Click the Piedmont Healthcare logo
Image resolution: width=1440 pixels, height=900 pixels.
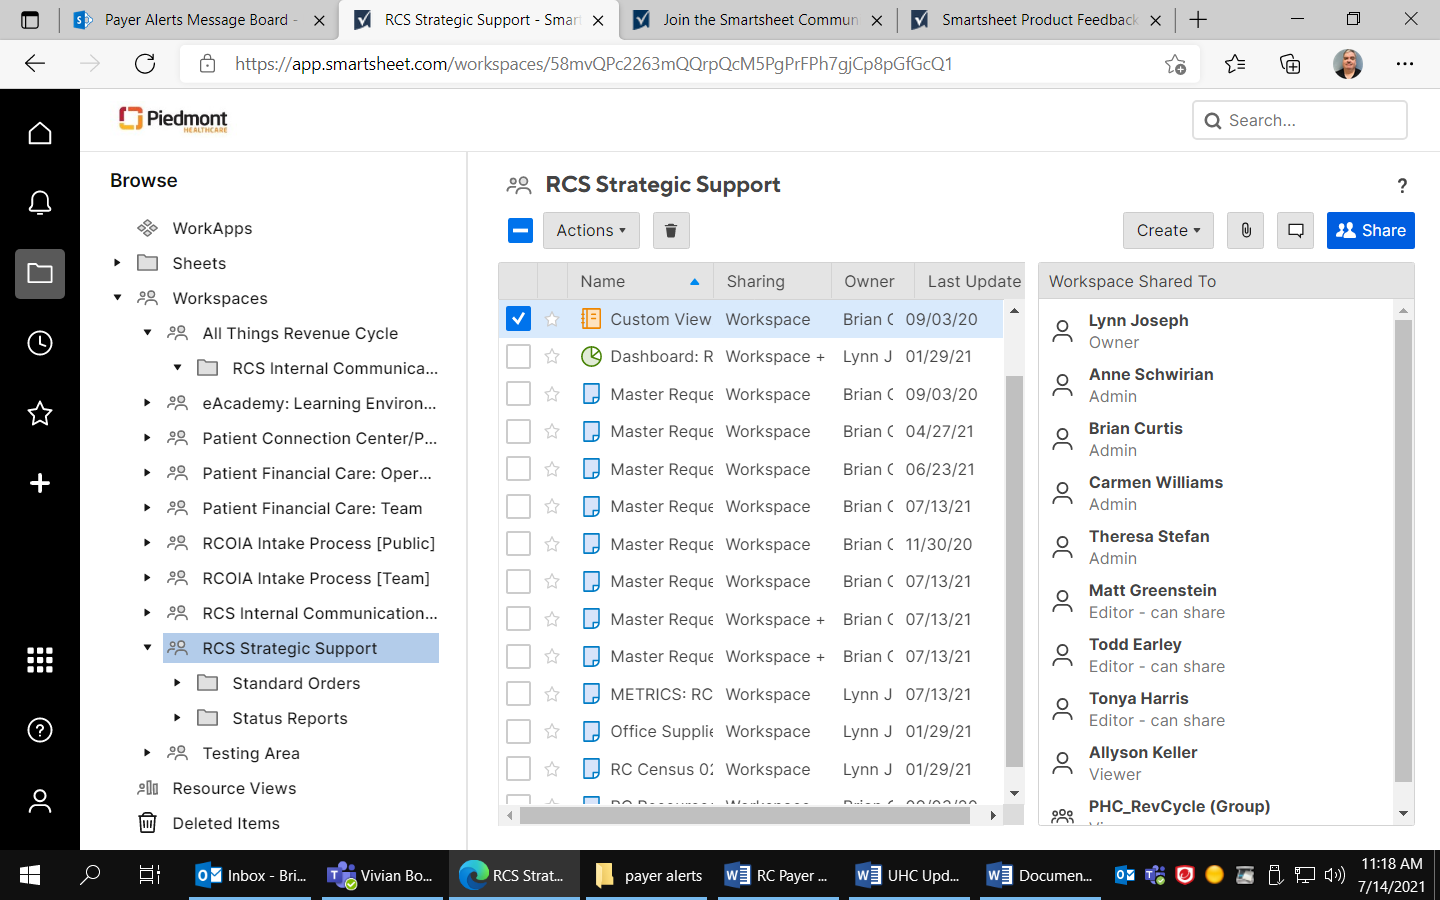(x=173, y=119)
